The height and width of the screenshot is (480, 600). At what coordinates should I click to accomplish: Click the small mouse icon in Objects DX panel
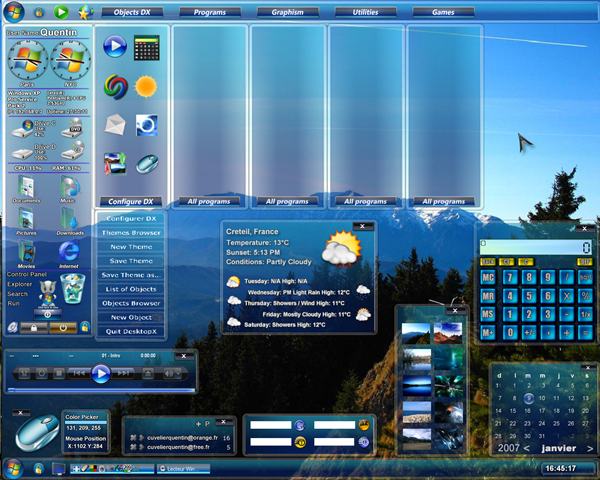tap(147, 164)
